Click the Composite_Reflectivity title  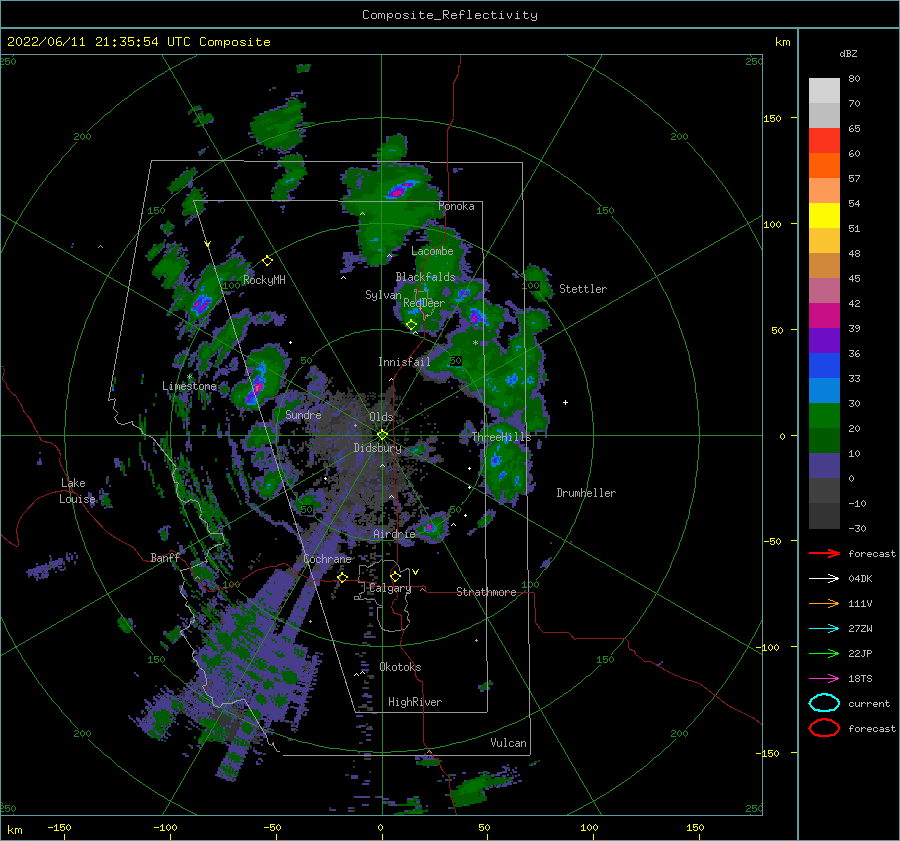(450, 15)
